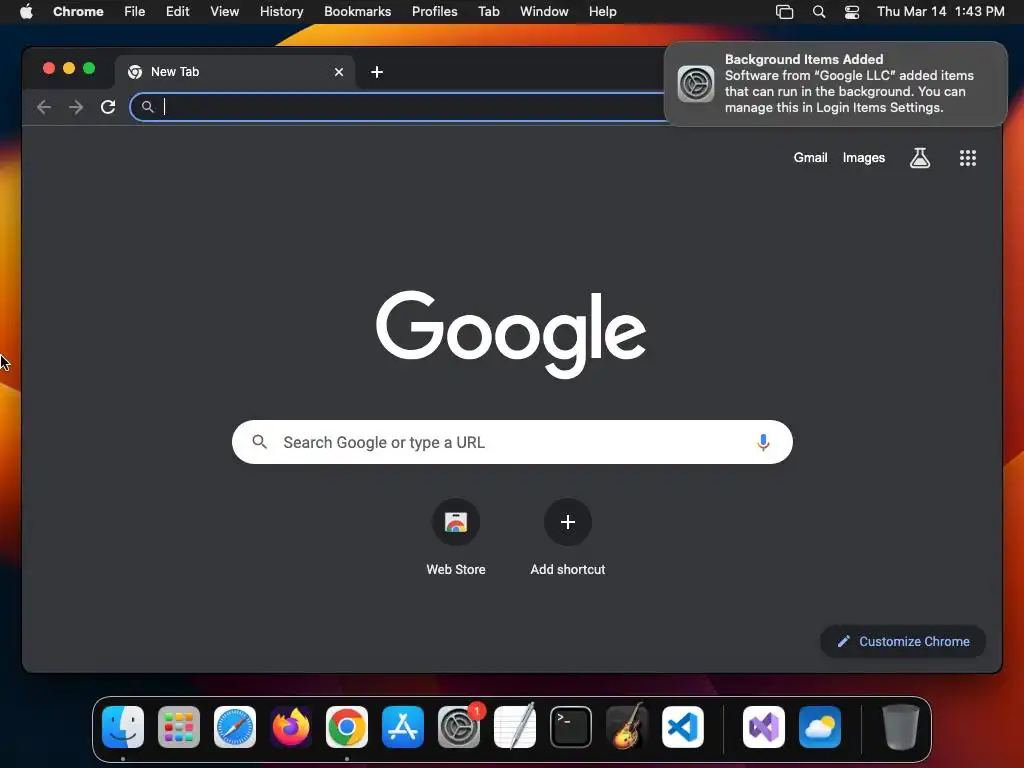Viewport: 1024px width, 768px height.
Task: Open Trash from the Dock
Action: [x=901, y=727]
